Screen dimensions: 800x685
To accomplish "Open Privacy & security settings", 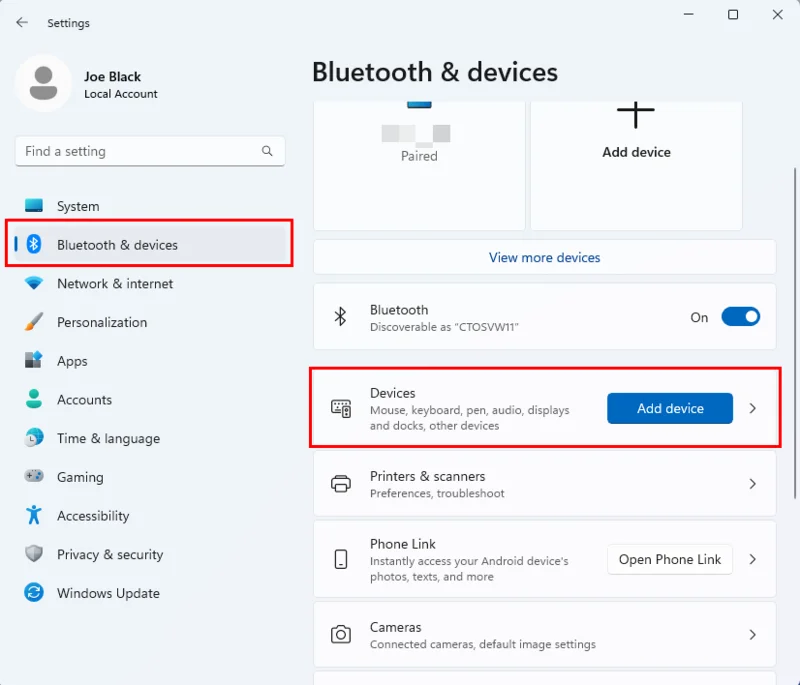I will click(149, 554).
